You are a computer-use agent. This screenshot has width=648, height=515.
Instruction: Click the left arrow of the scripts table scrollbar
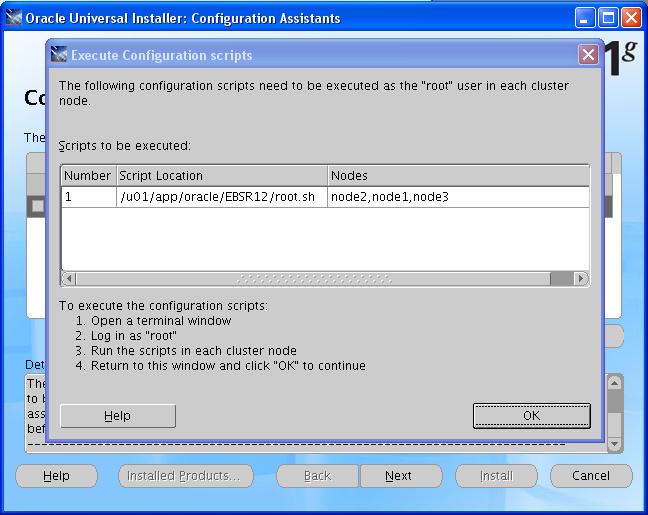coord(69,278)
